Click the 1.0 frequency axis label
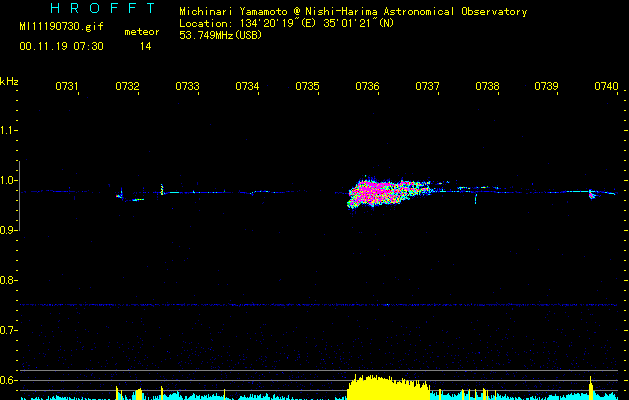 [8, 180]
